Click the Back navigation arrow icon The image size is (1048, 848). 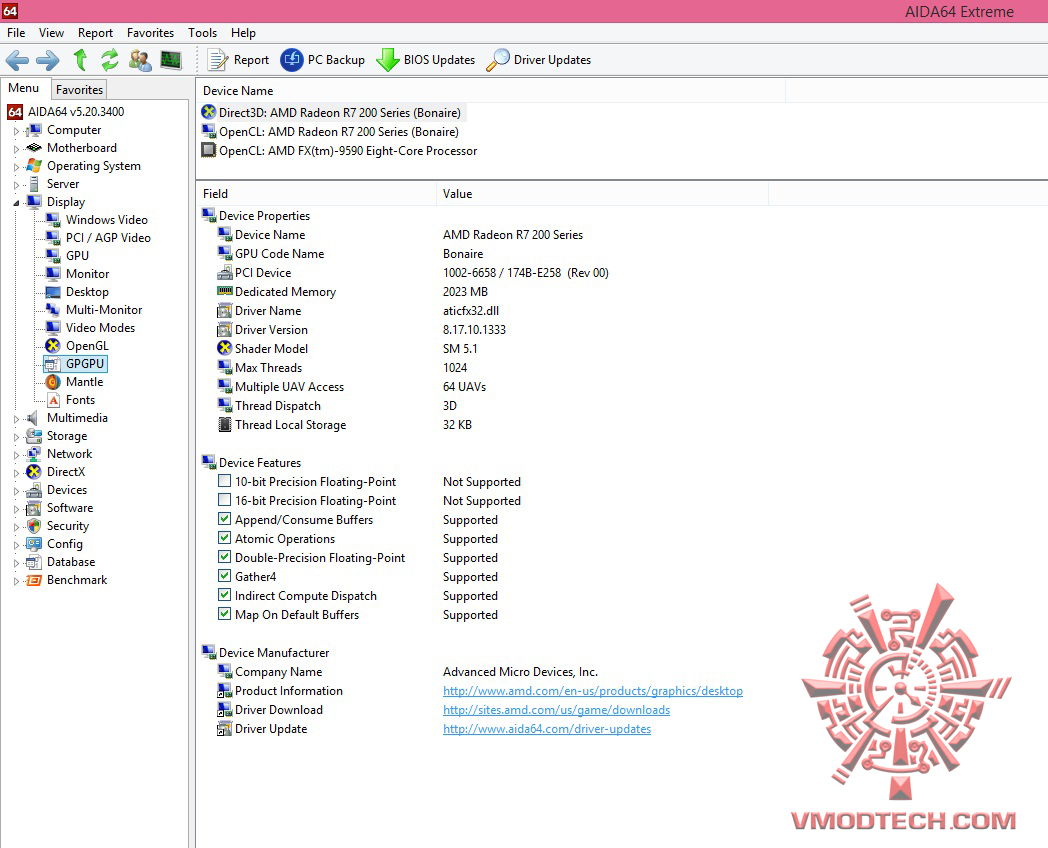[x=17, y=60]
